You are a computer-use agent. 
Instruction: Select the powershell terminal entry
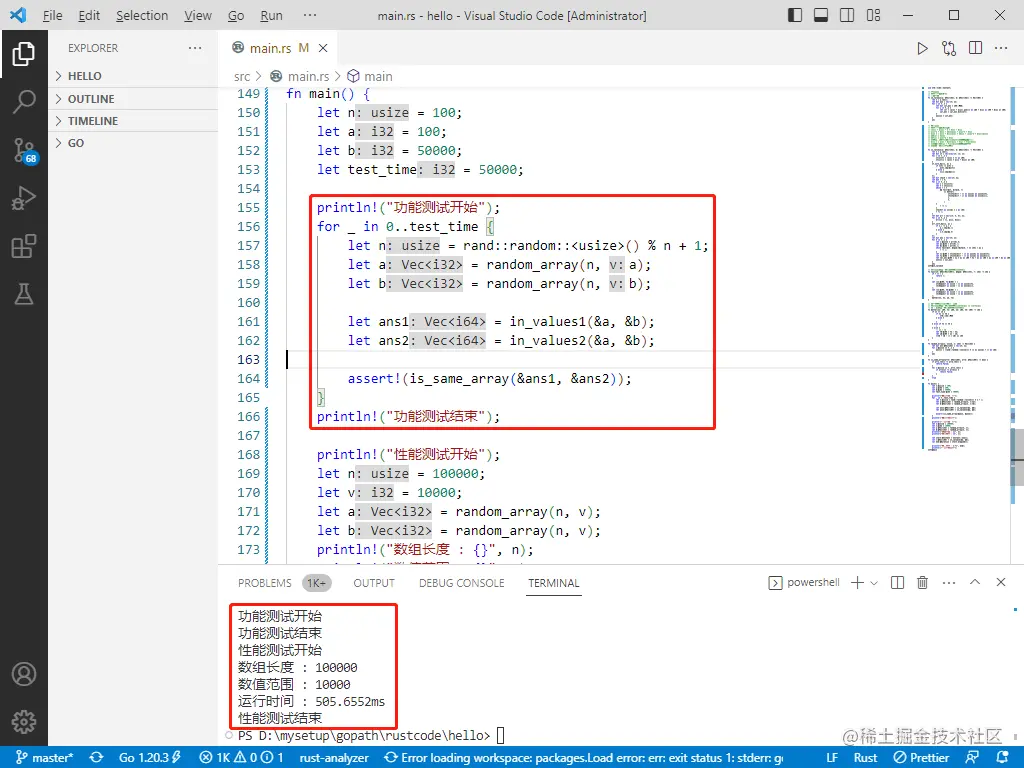804,583
